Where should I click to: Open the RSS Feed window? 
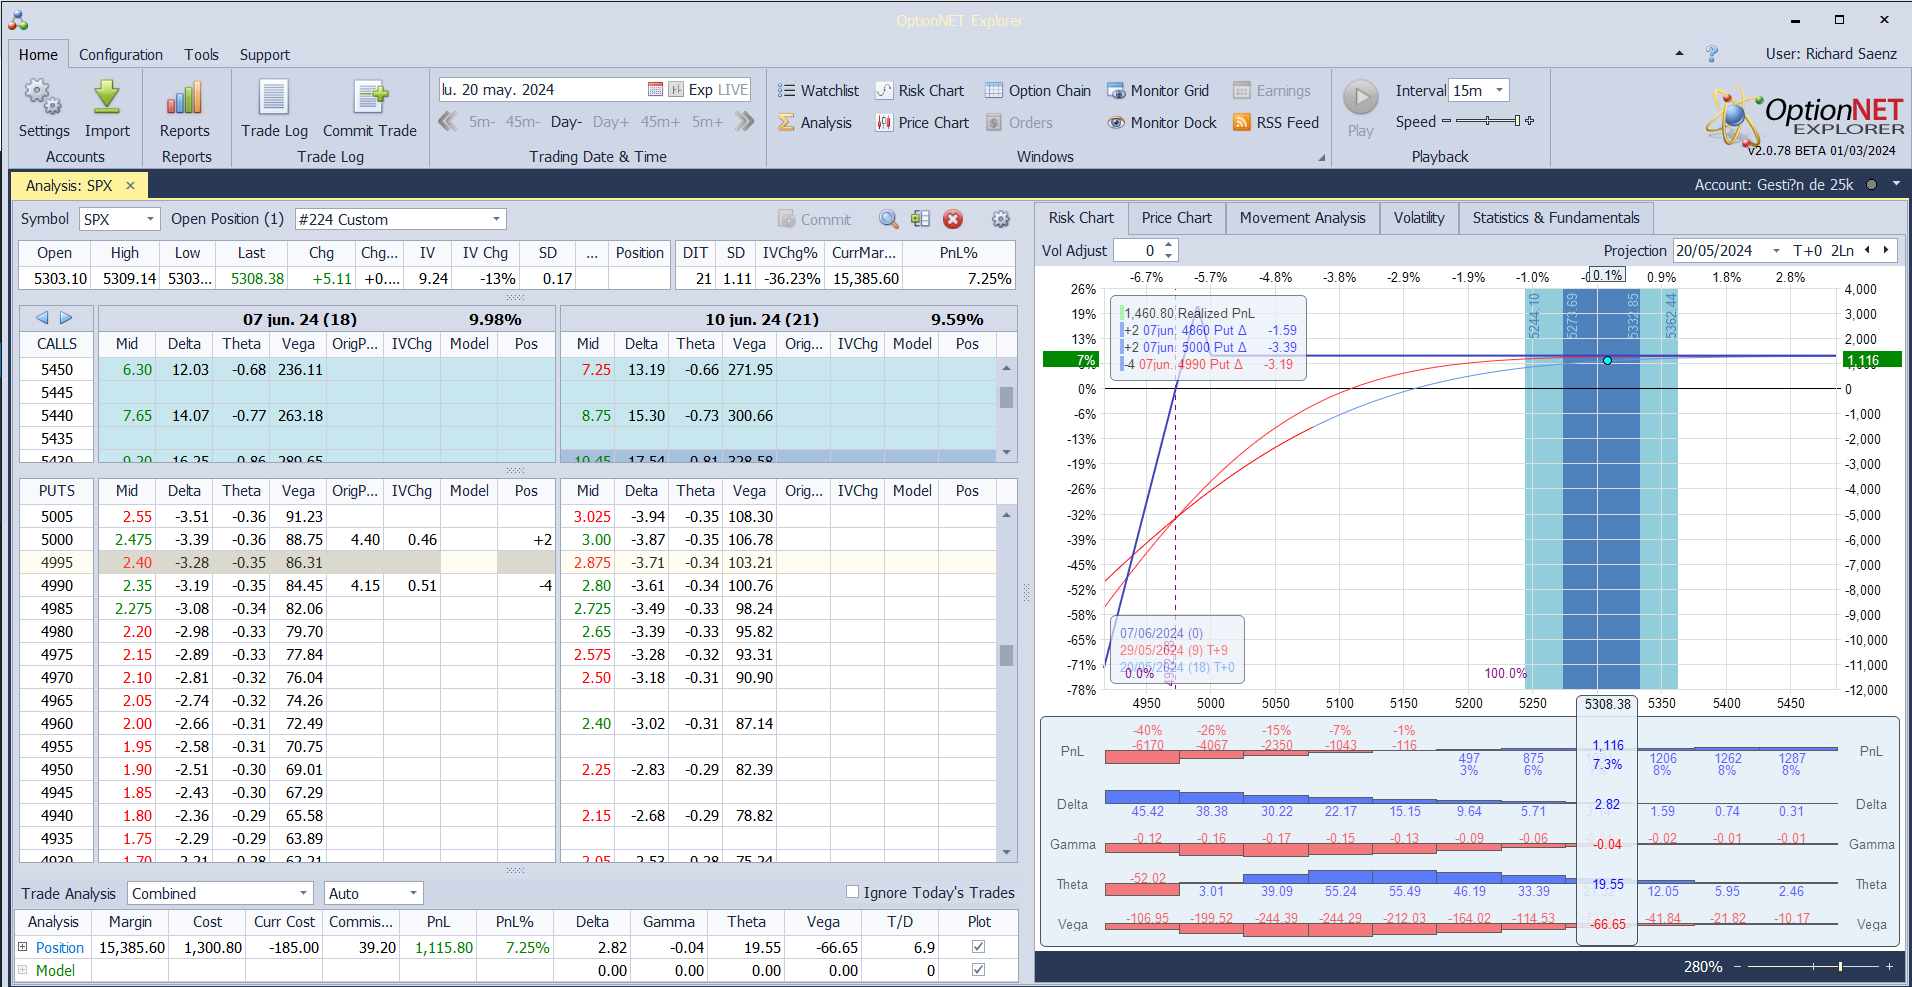pos(1276,123)
